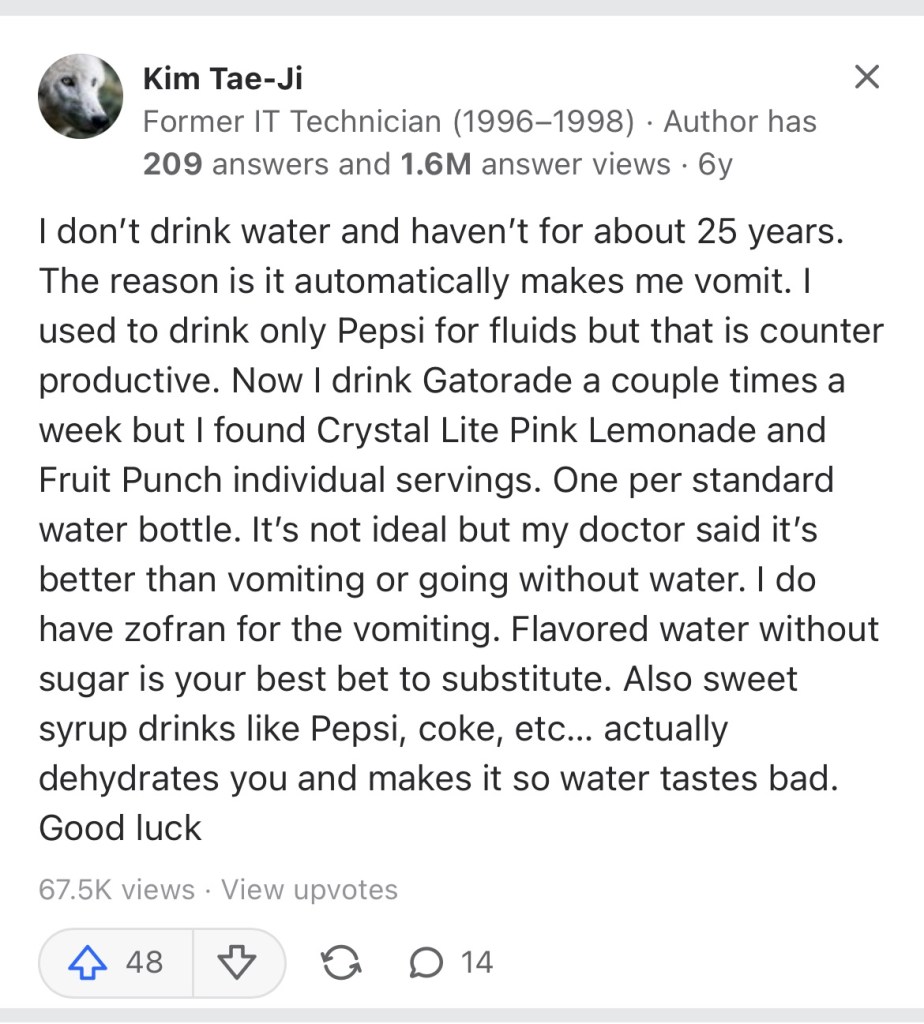Click the View upvotes link
Viewport: 924px width, 1024px height.
tap(309, 889)
